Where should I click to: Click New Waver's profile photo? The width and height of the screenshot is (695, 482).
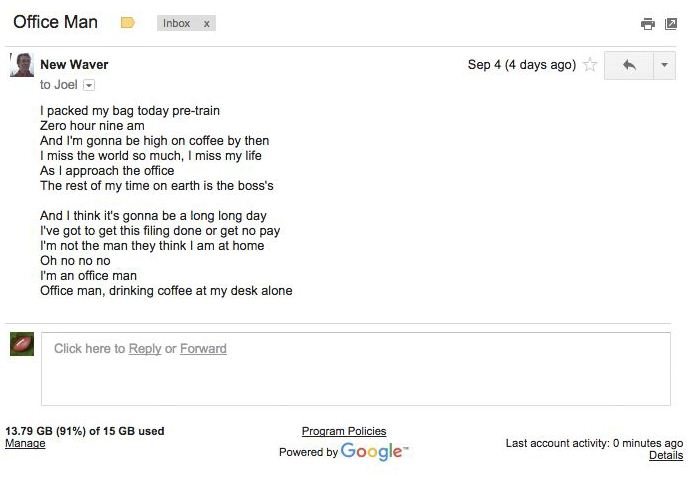pyautogui.click(x=22, y=65)
